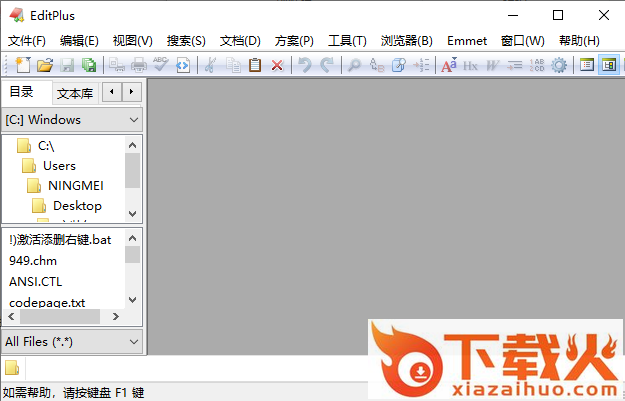Click the Redo arrow icon

tap(327, 65)
